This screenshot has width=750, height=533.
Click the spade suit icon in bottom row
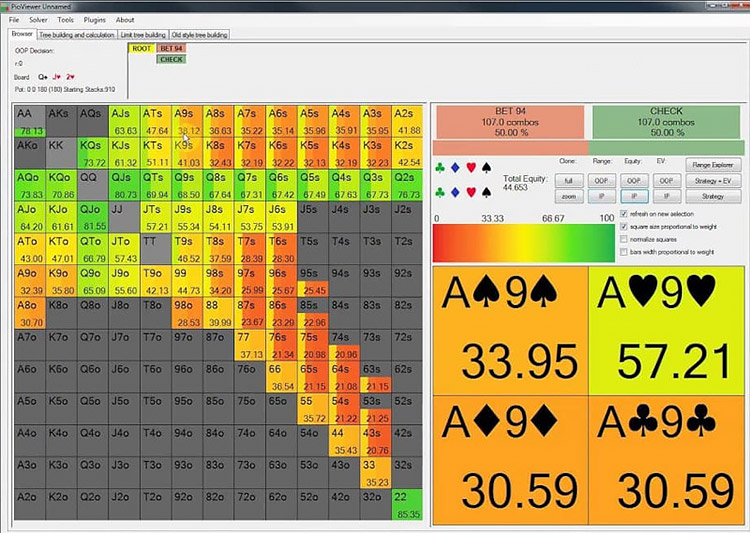[x=486, y=191]
